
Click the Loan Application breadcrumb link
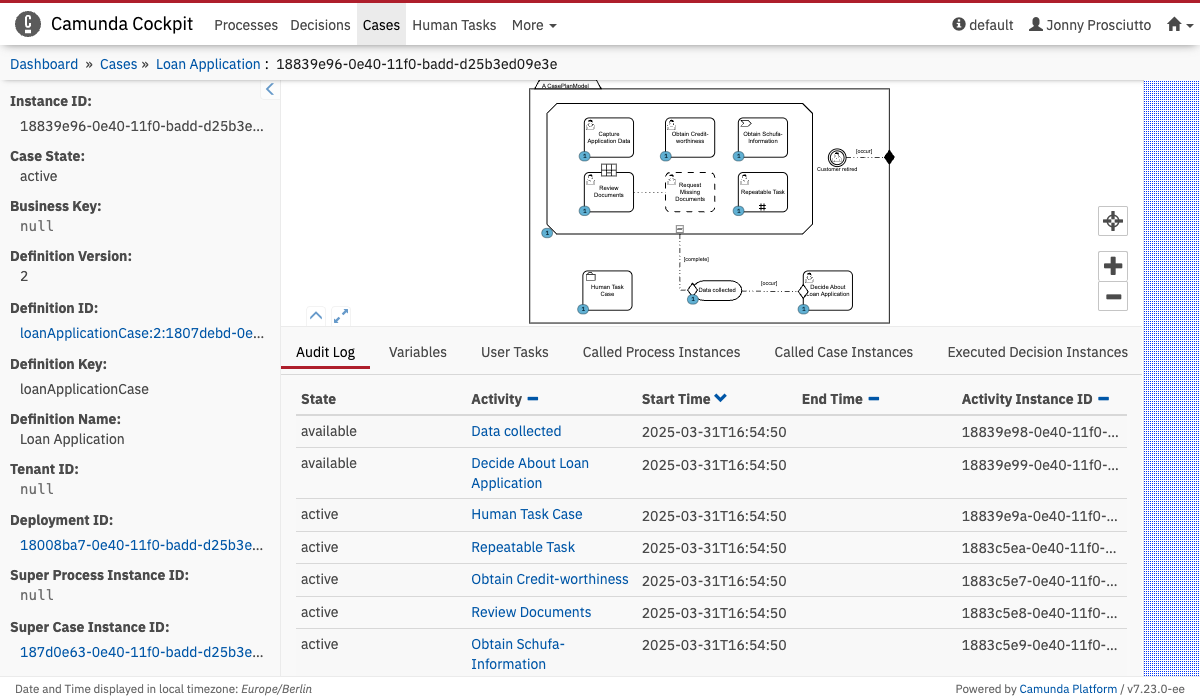208,64
